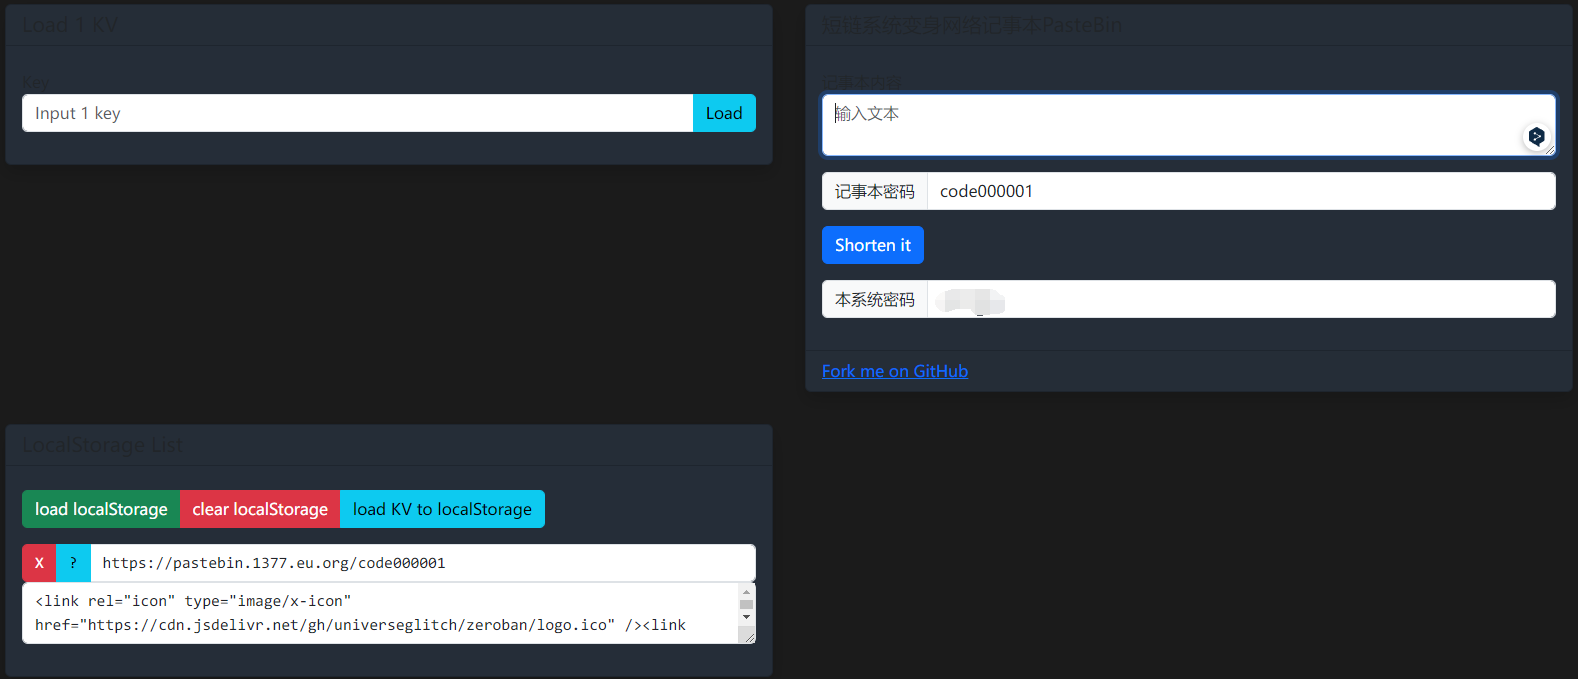This screenshot has width=1578, height=679.
Task: Click the link rel icon HTML content text
Action: point(360,613)
